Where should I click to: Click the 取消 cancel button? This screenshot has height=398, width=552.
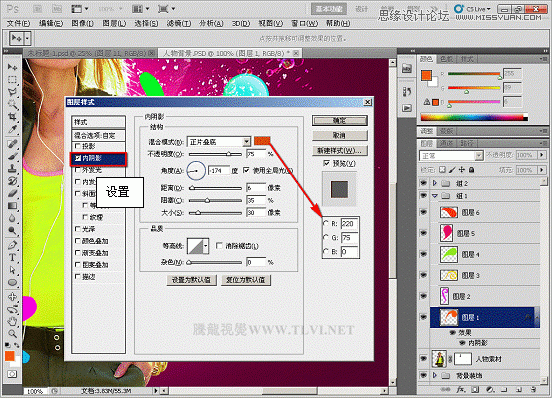point(340,135)
